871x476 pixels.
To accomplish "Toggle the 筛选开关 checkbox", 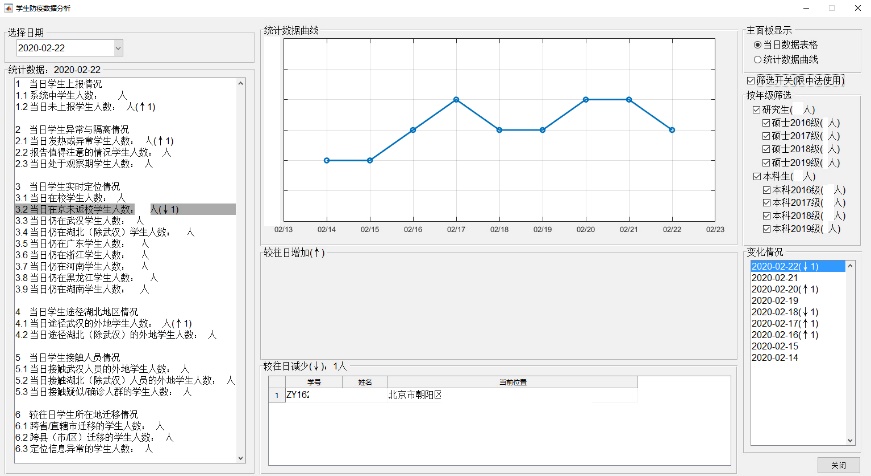I will [x=752, y=80].
